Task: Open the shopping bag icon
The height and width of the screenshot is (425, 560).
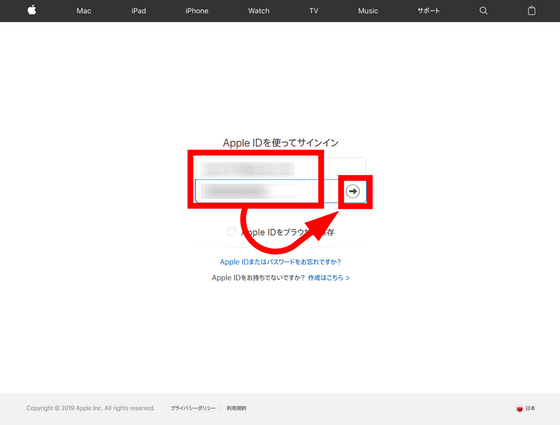Action: pos(531,11)
